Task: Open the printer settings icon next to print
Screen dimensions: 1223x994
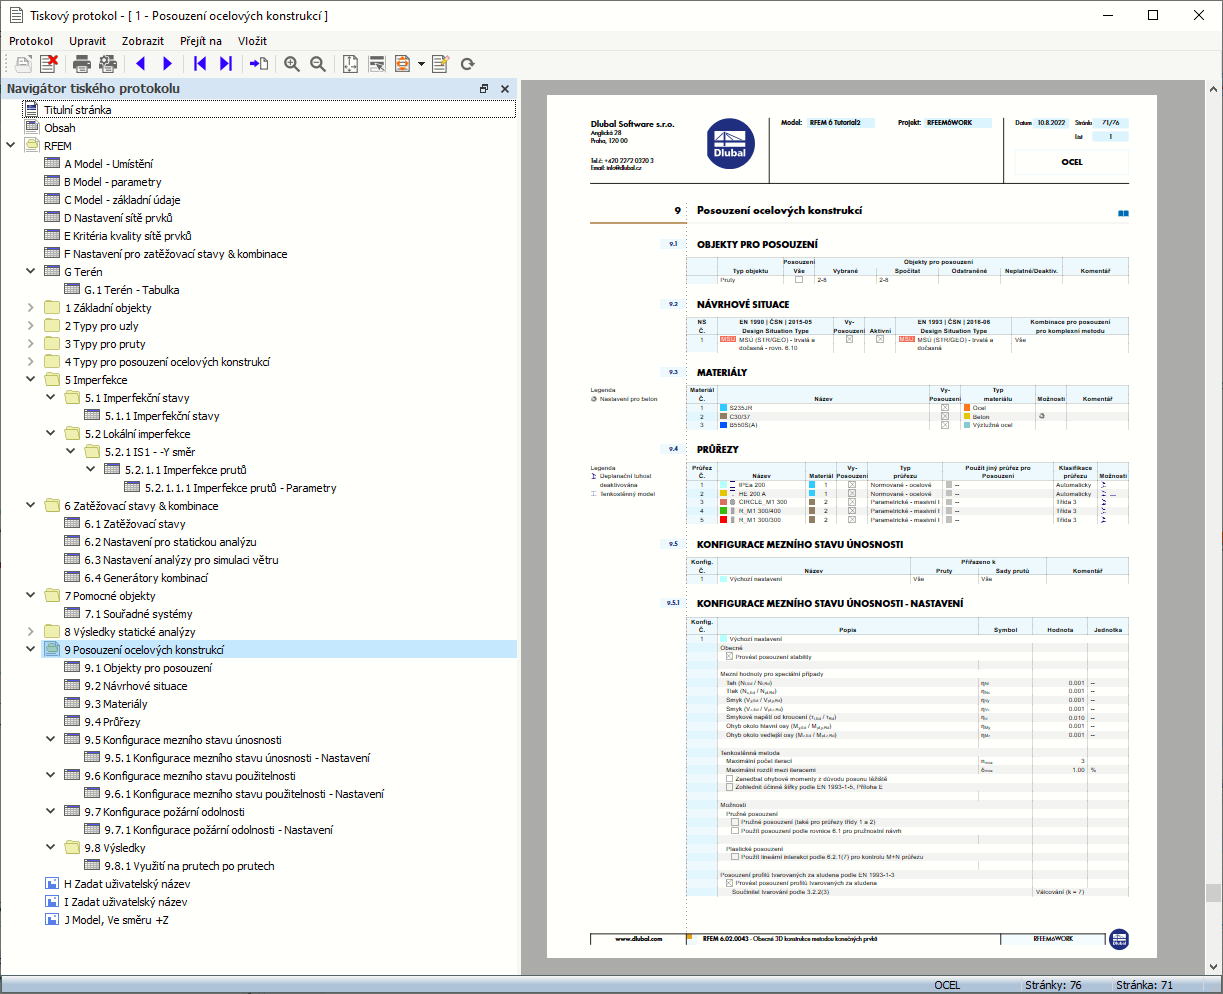Action: point(108,64)
